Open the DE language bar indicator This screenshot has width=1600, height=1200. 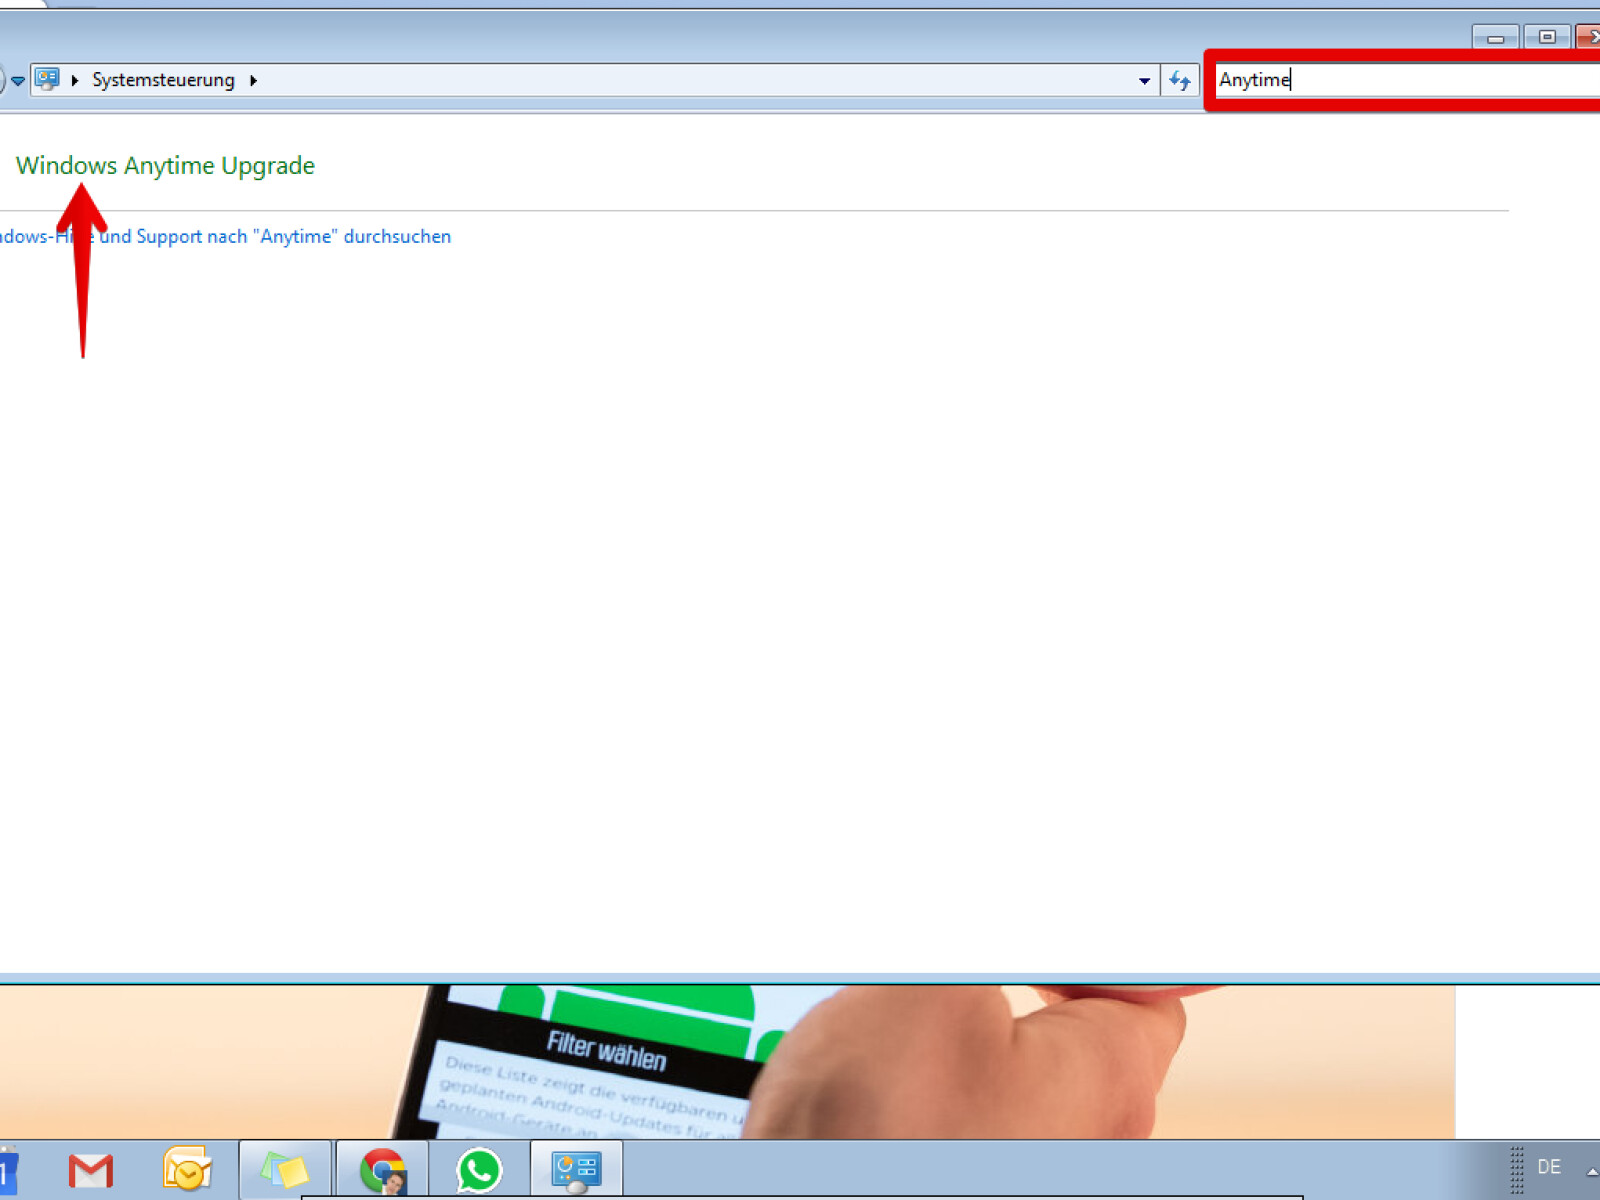1548,1167
